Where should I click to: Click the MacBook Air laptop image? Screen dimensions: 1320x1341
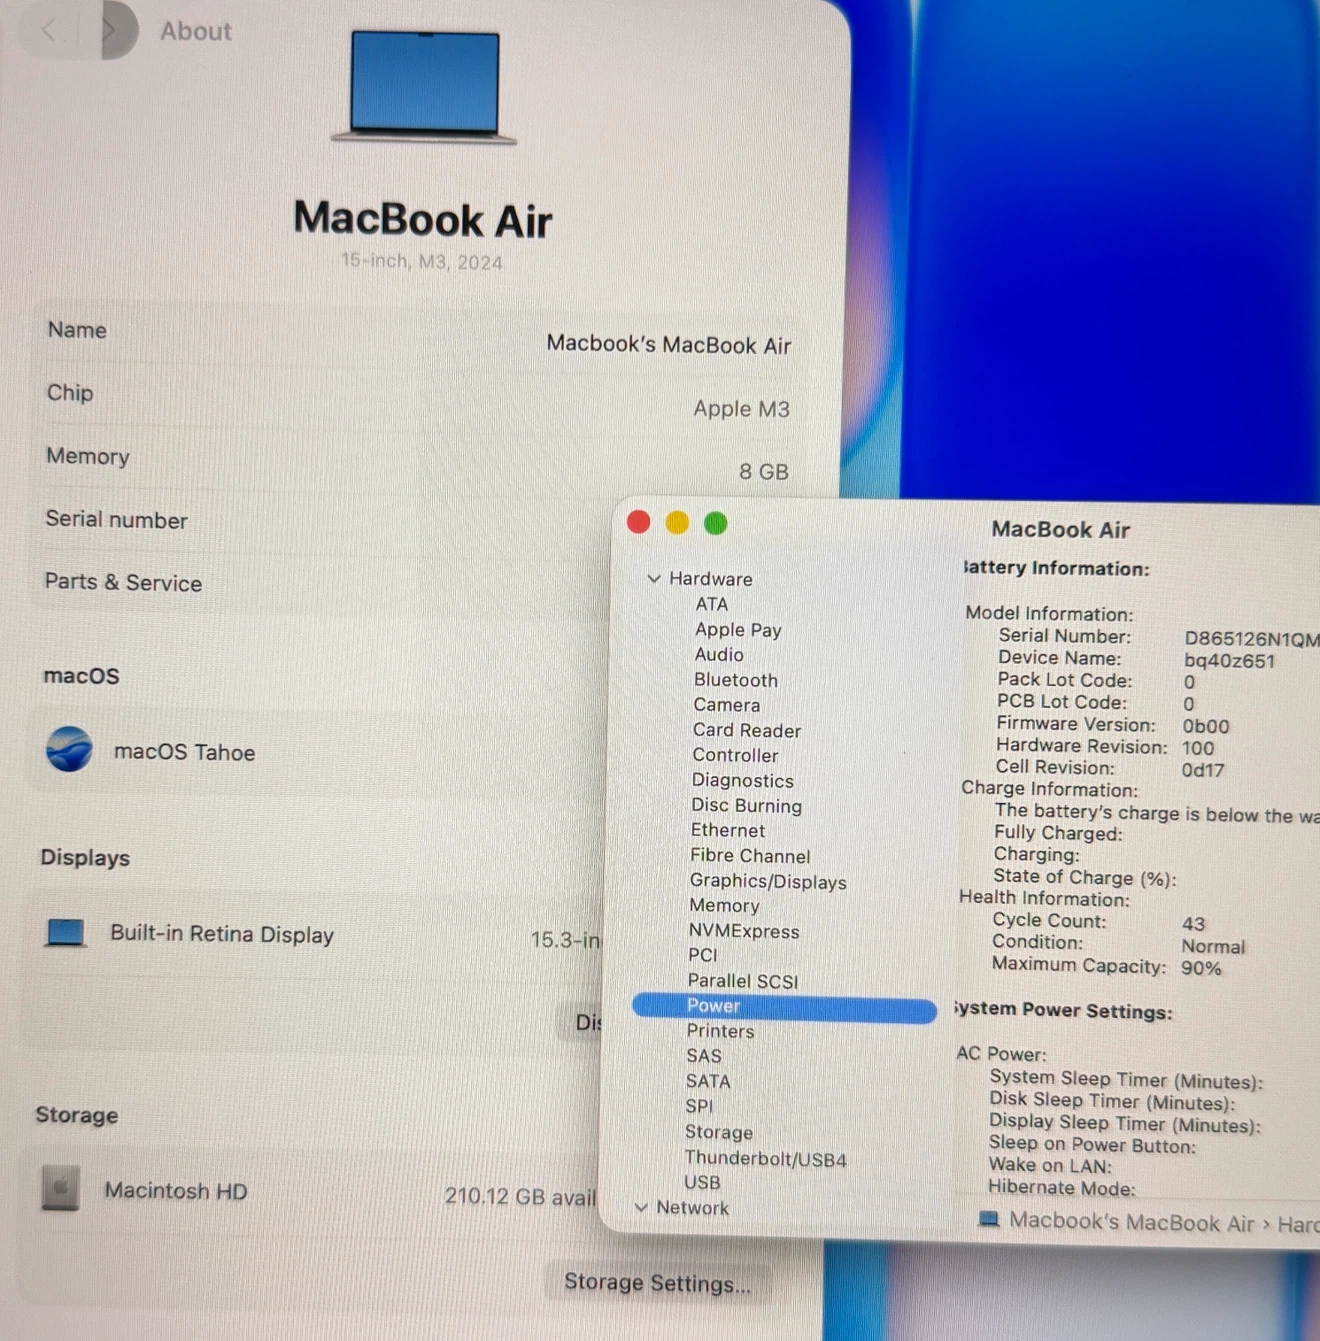(x=424, y=87)
